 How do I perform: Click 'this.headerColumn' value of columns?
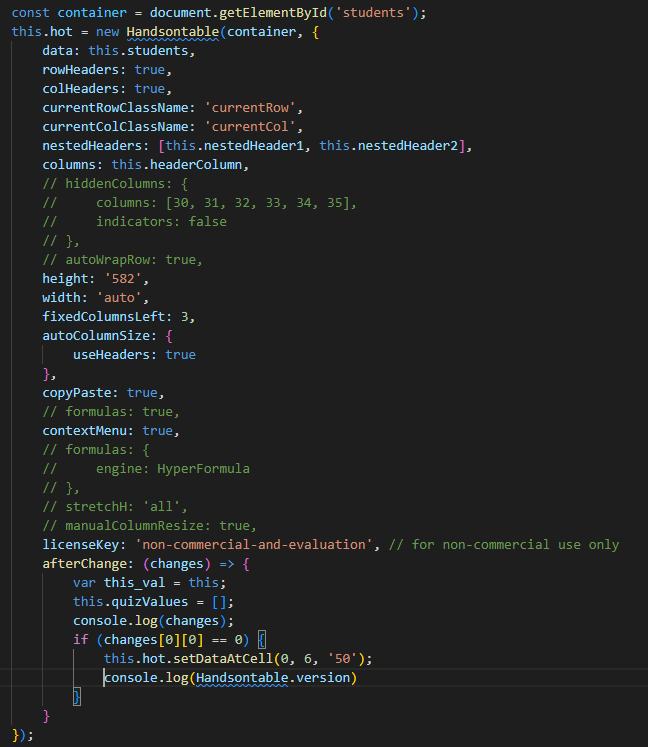click(x=177, y=165)
